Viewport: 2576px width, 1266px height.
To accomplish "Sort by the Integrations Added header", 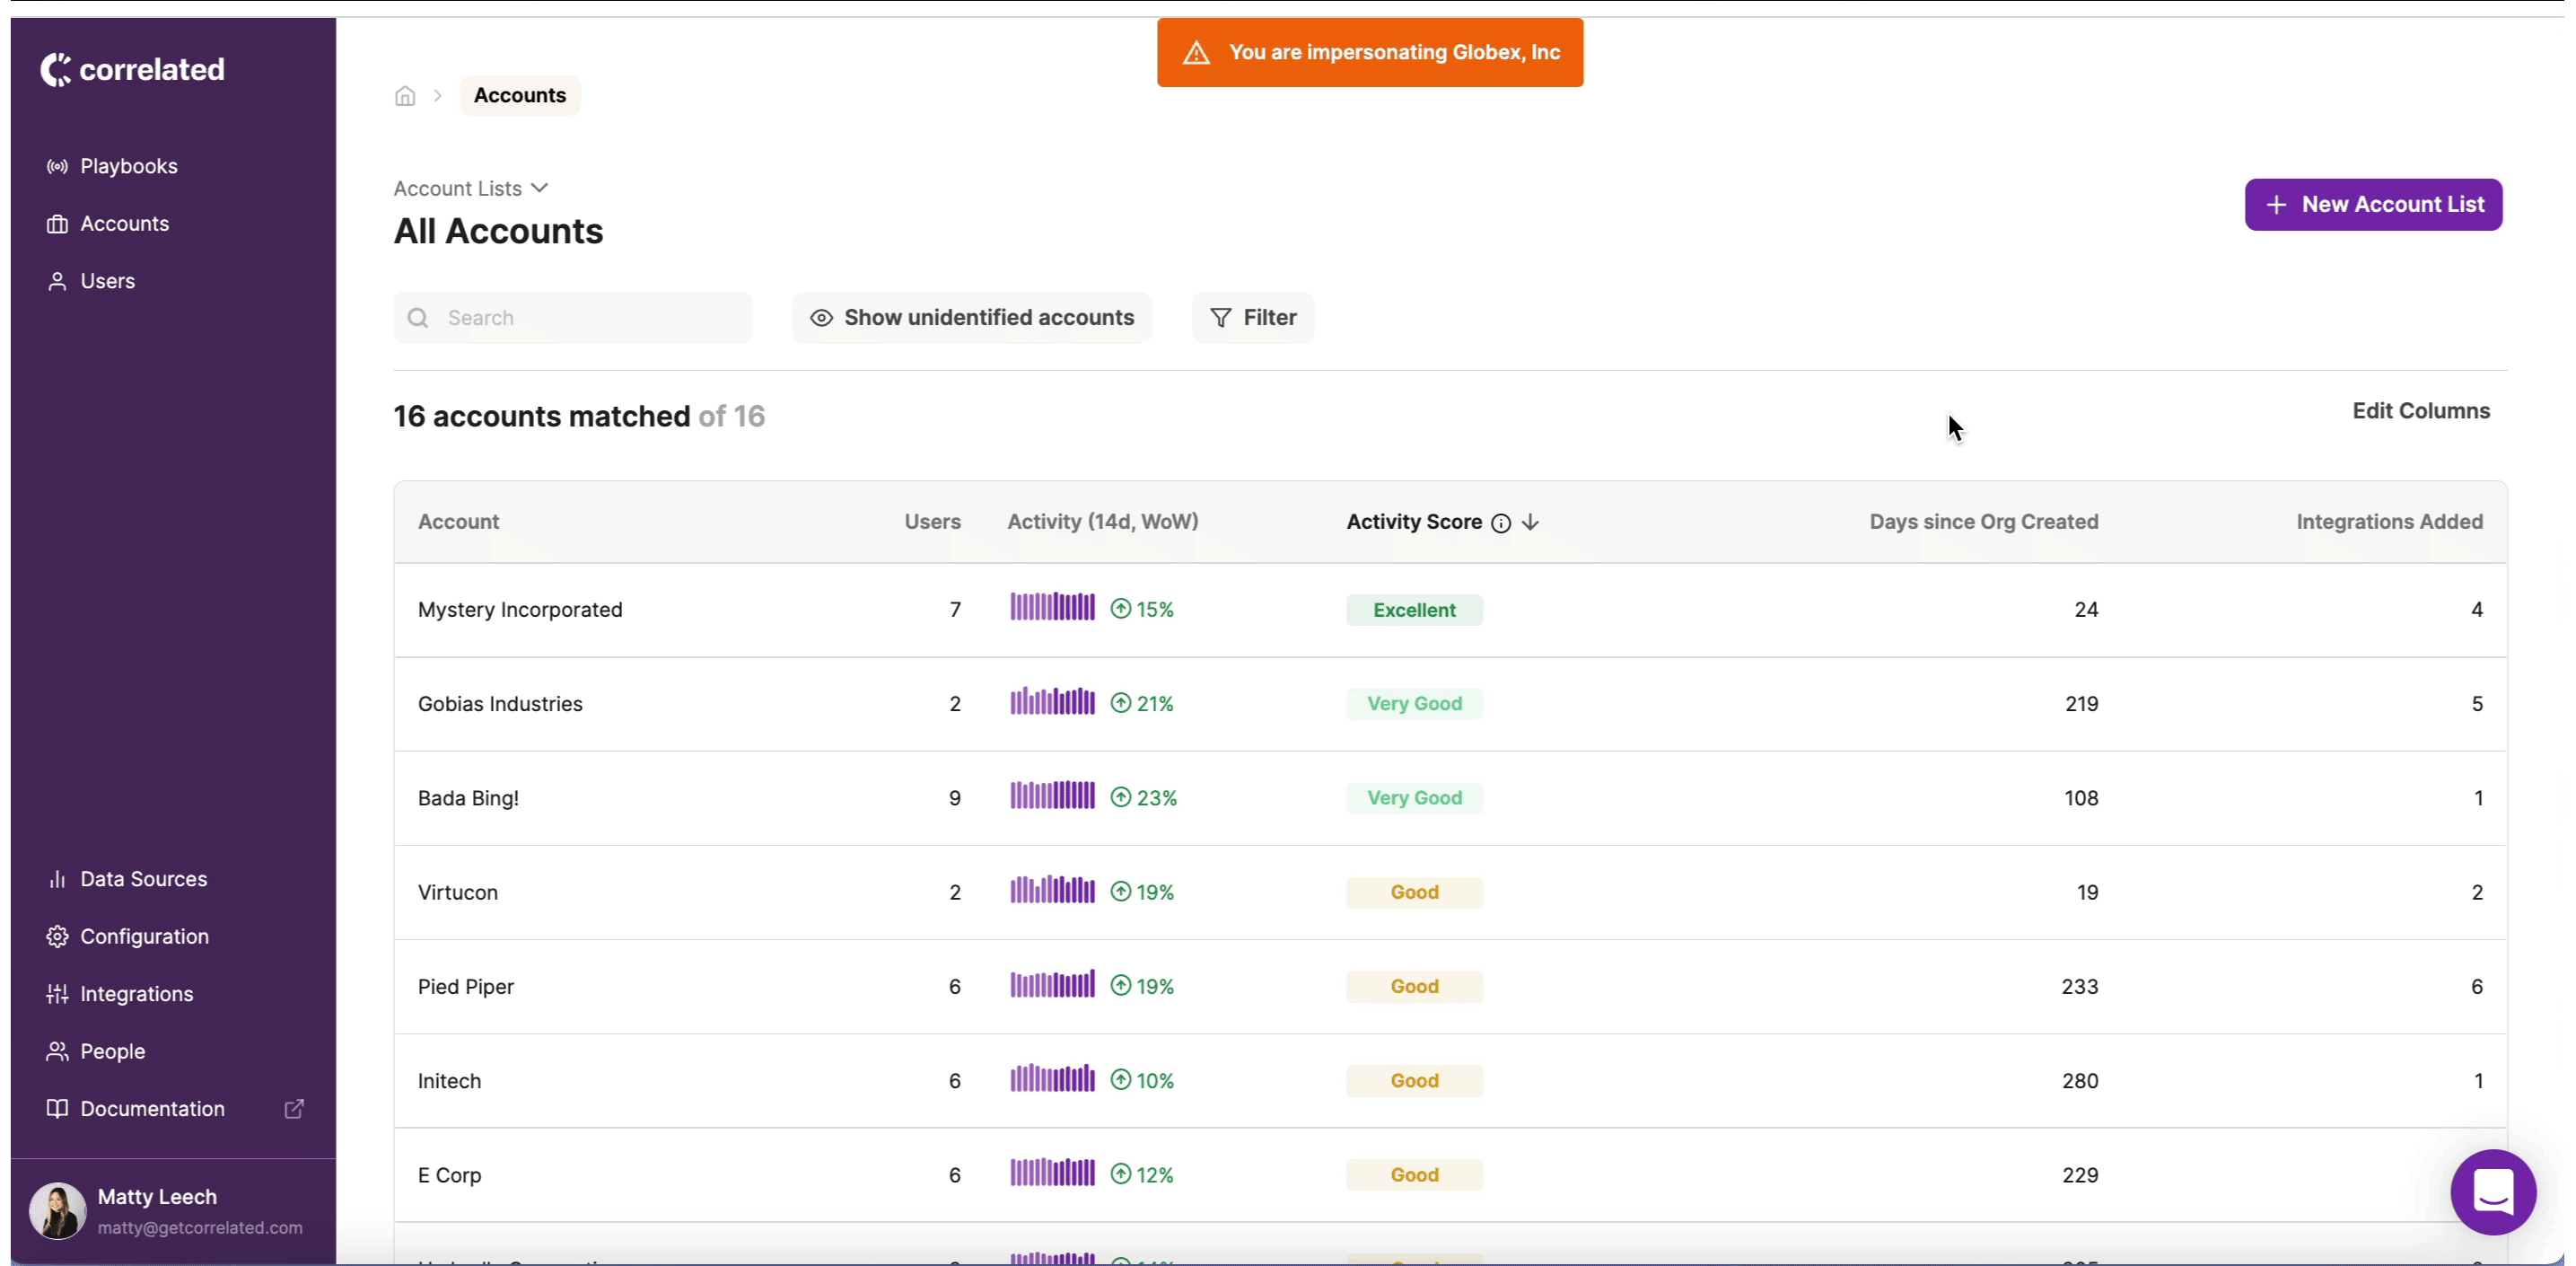I will [2389, 522].
